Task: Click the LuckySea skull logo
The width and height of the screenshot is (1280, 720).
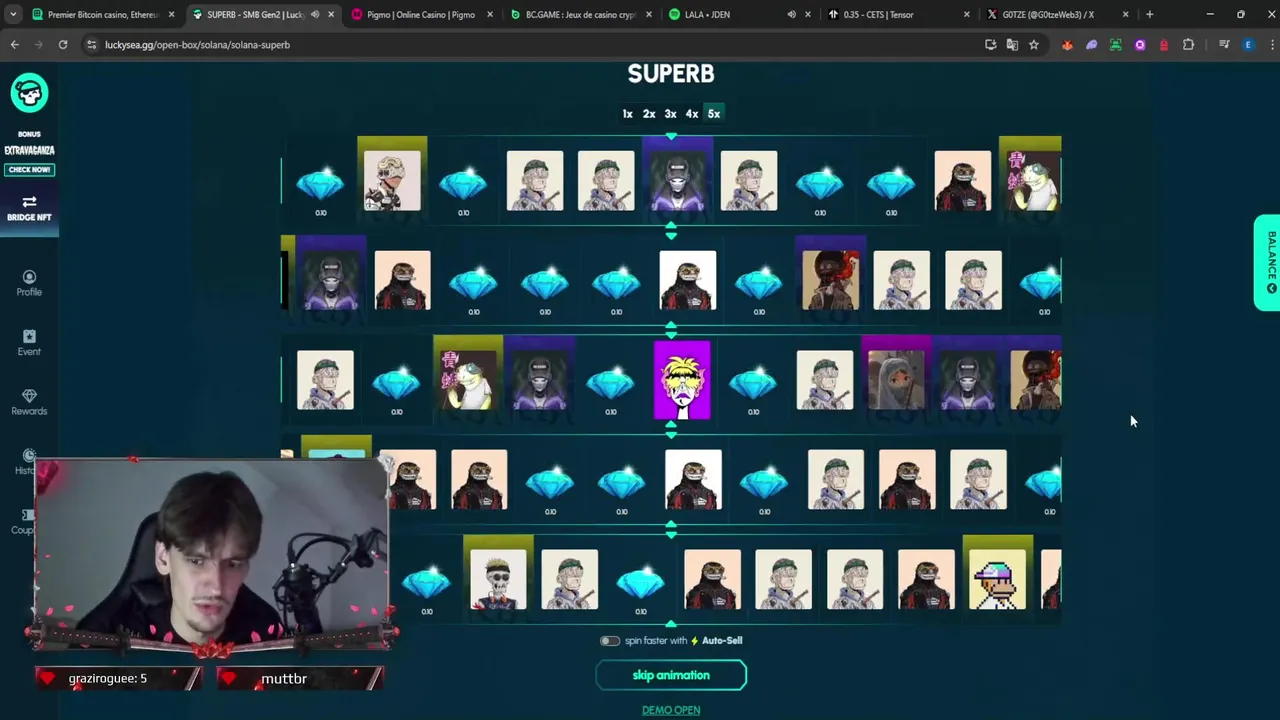Action: [29, 93]
